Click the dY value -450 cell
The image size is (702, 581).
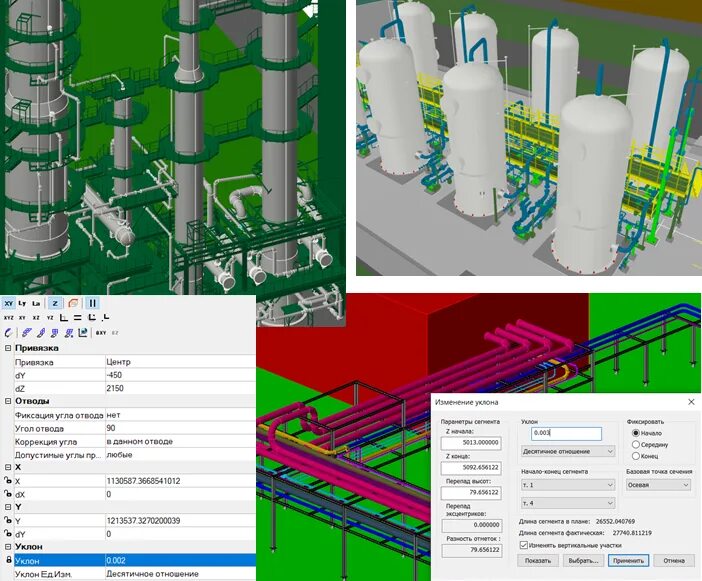[180, 375]
